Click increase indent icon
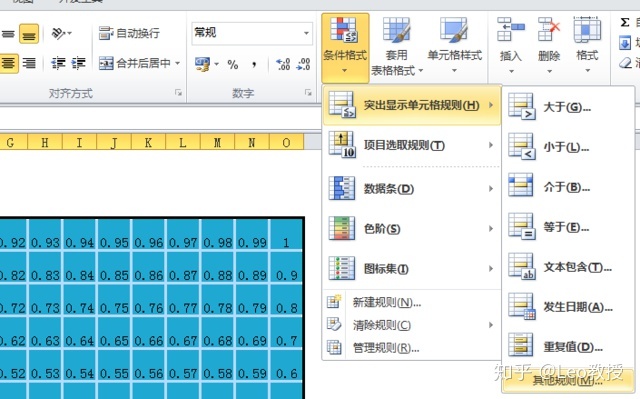 click(x=78, y=63)
